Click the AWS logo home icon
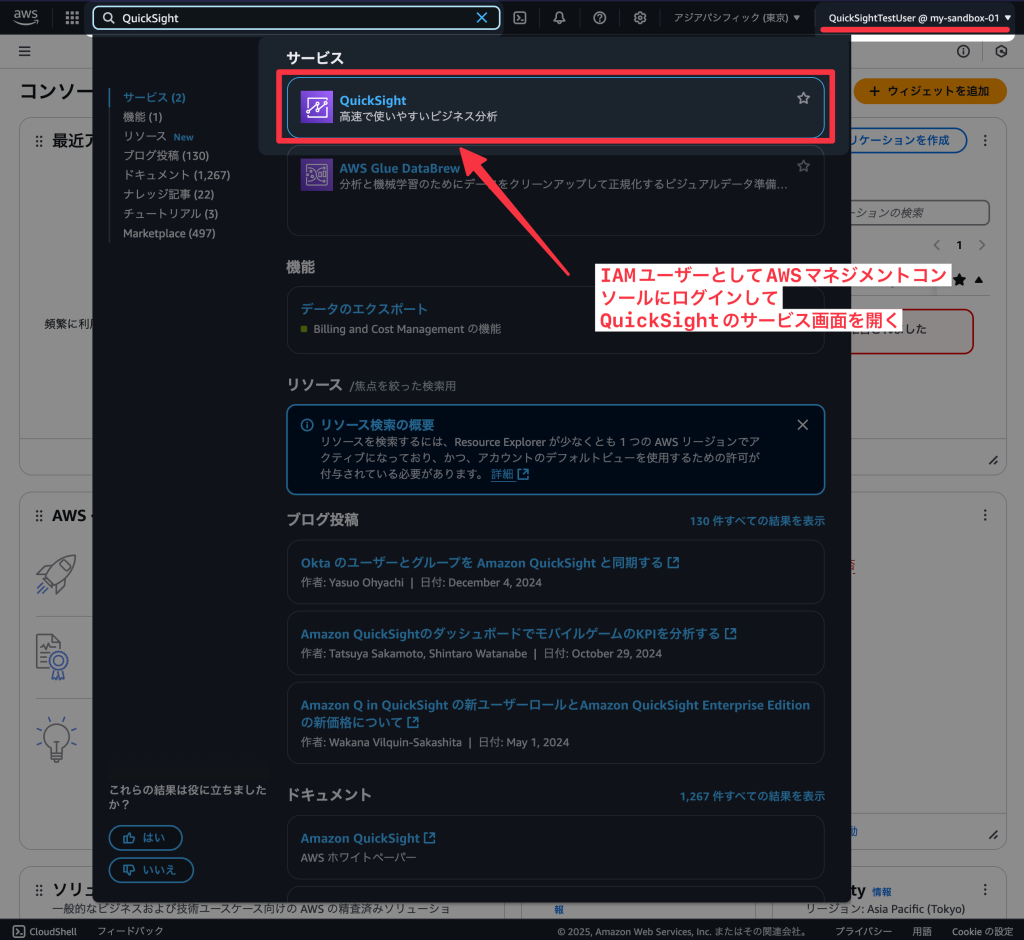Screen dimensions: 1024x940 (25, 18)
